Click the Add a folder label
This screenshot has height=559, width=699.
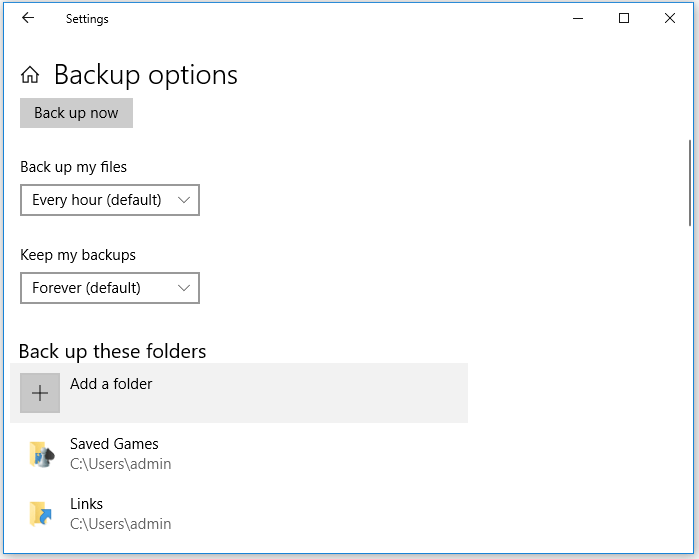111,384
